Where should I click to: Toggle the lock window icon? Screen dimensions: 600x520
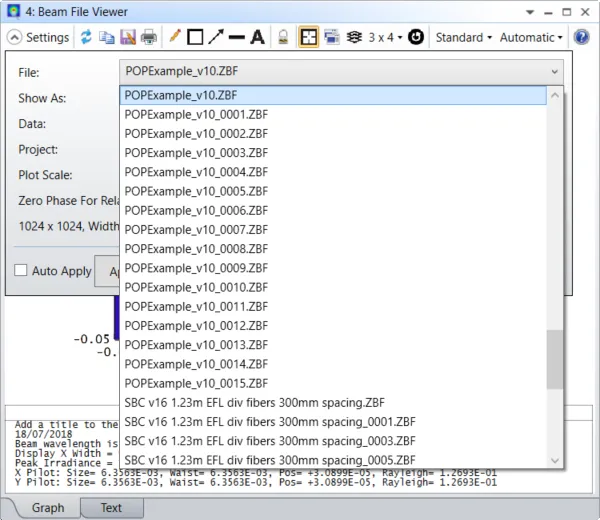[283, 37]
